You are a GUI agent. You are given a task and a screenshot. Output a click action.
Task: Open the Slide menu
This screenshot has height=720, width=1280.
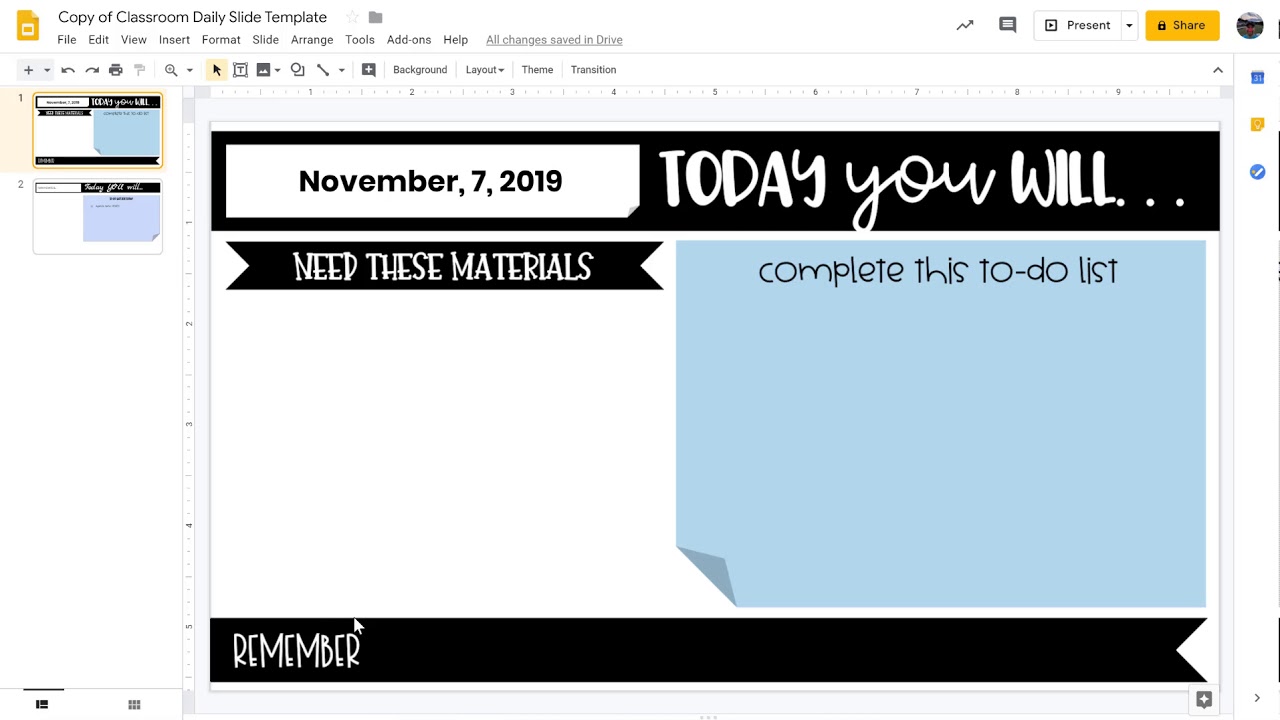(265, 40)
